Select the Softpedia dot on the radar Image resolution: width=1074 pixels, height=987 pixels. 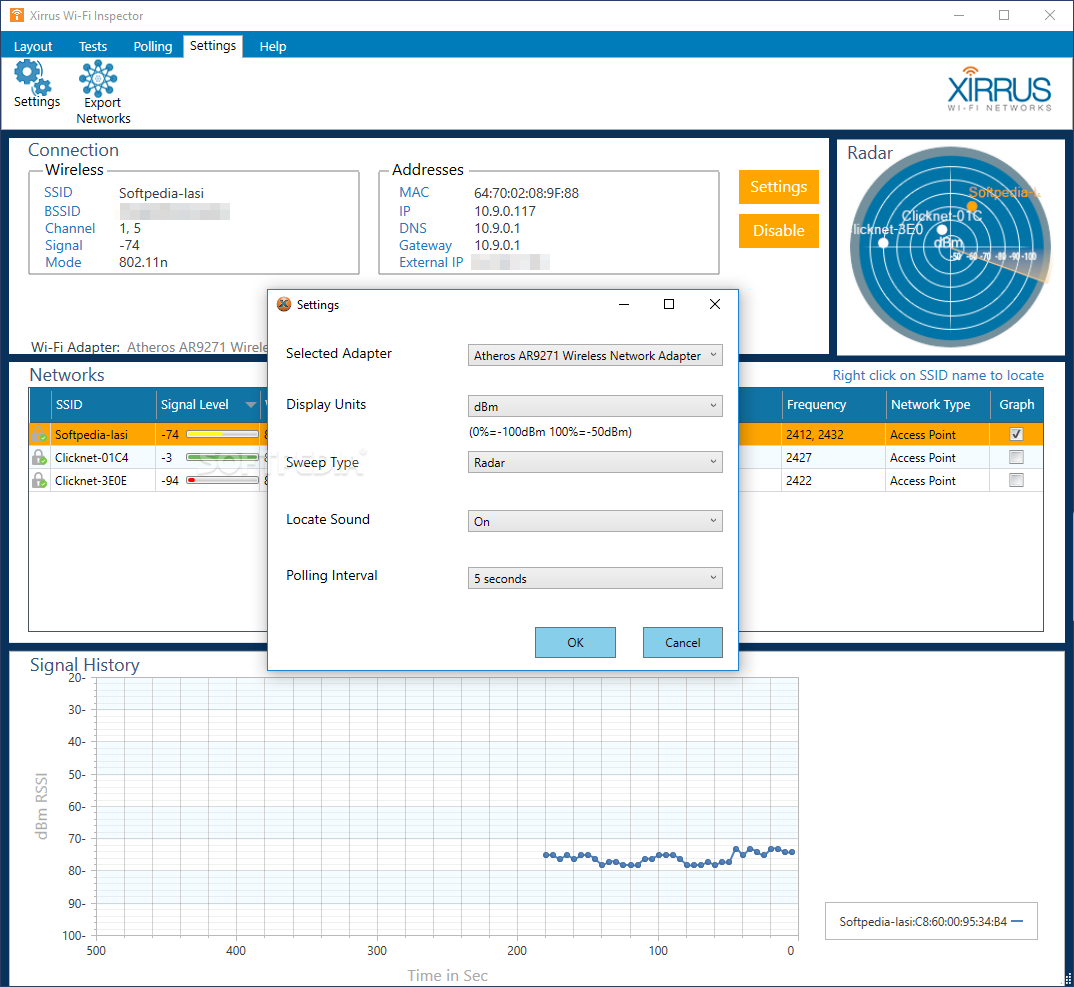point(972,205)
